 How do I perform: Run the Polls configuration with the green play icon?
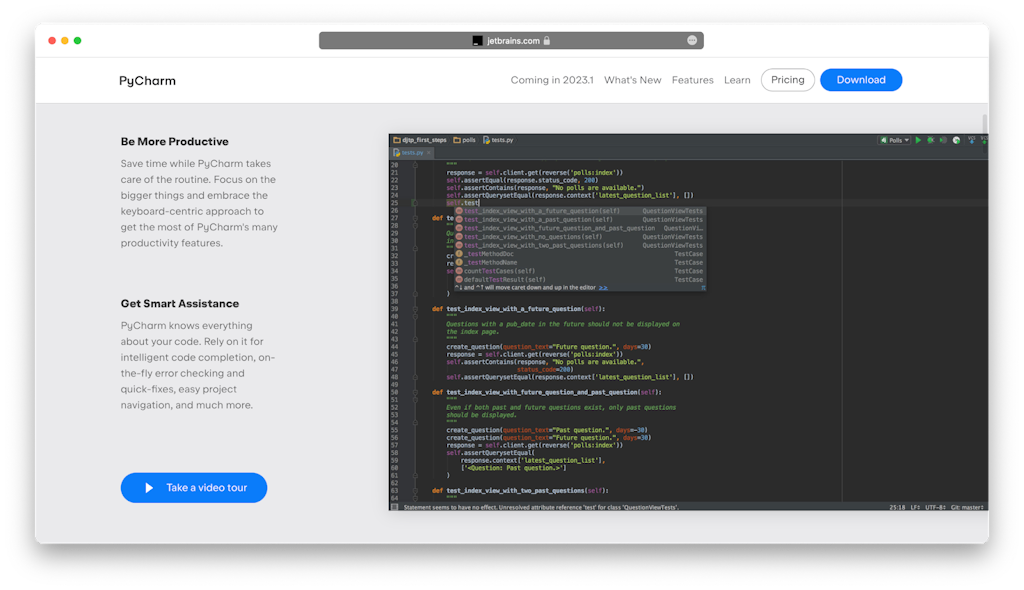[918, 141]
